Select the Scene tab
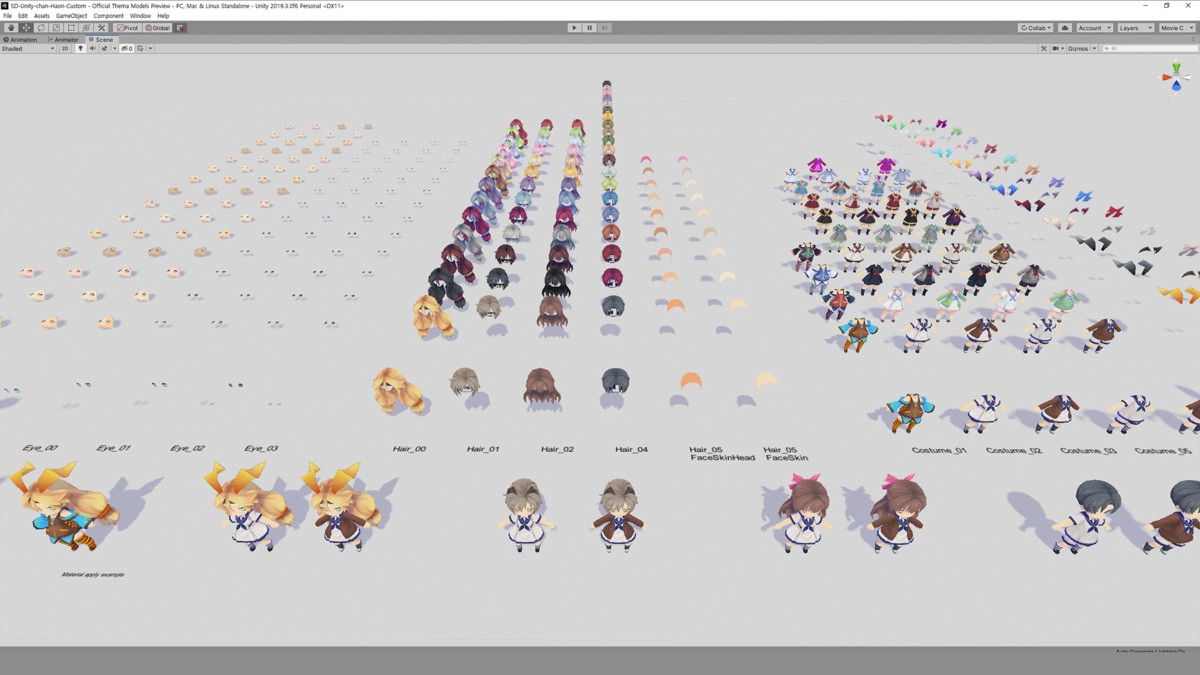This screenshot has height=675, width=1200. pyautogui.click(x=100, y=40)
